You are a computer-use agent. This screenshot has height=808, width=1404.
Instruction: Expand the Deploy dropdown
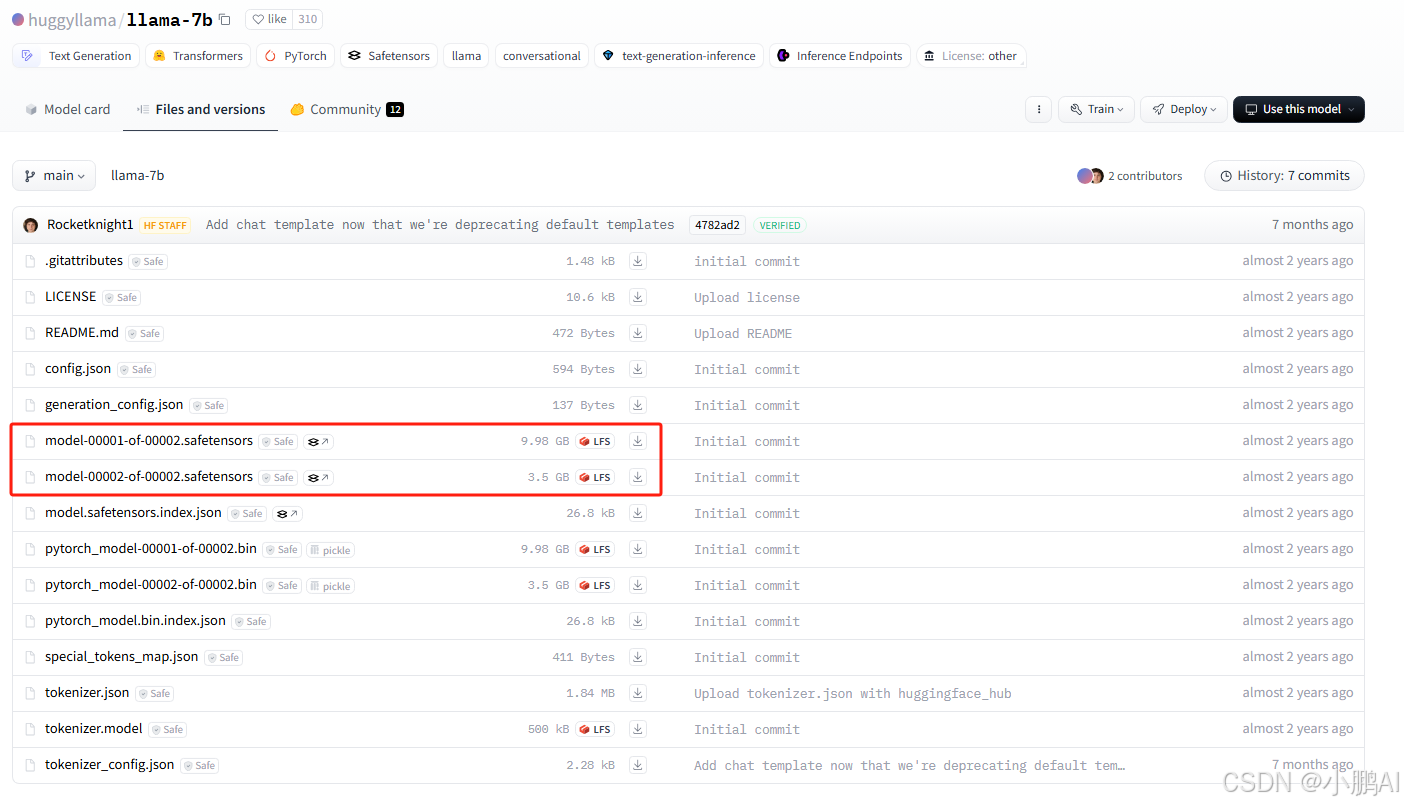pyautogui.click(x=1184, y=109)
